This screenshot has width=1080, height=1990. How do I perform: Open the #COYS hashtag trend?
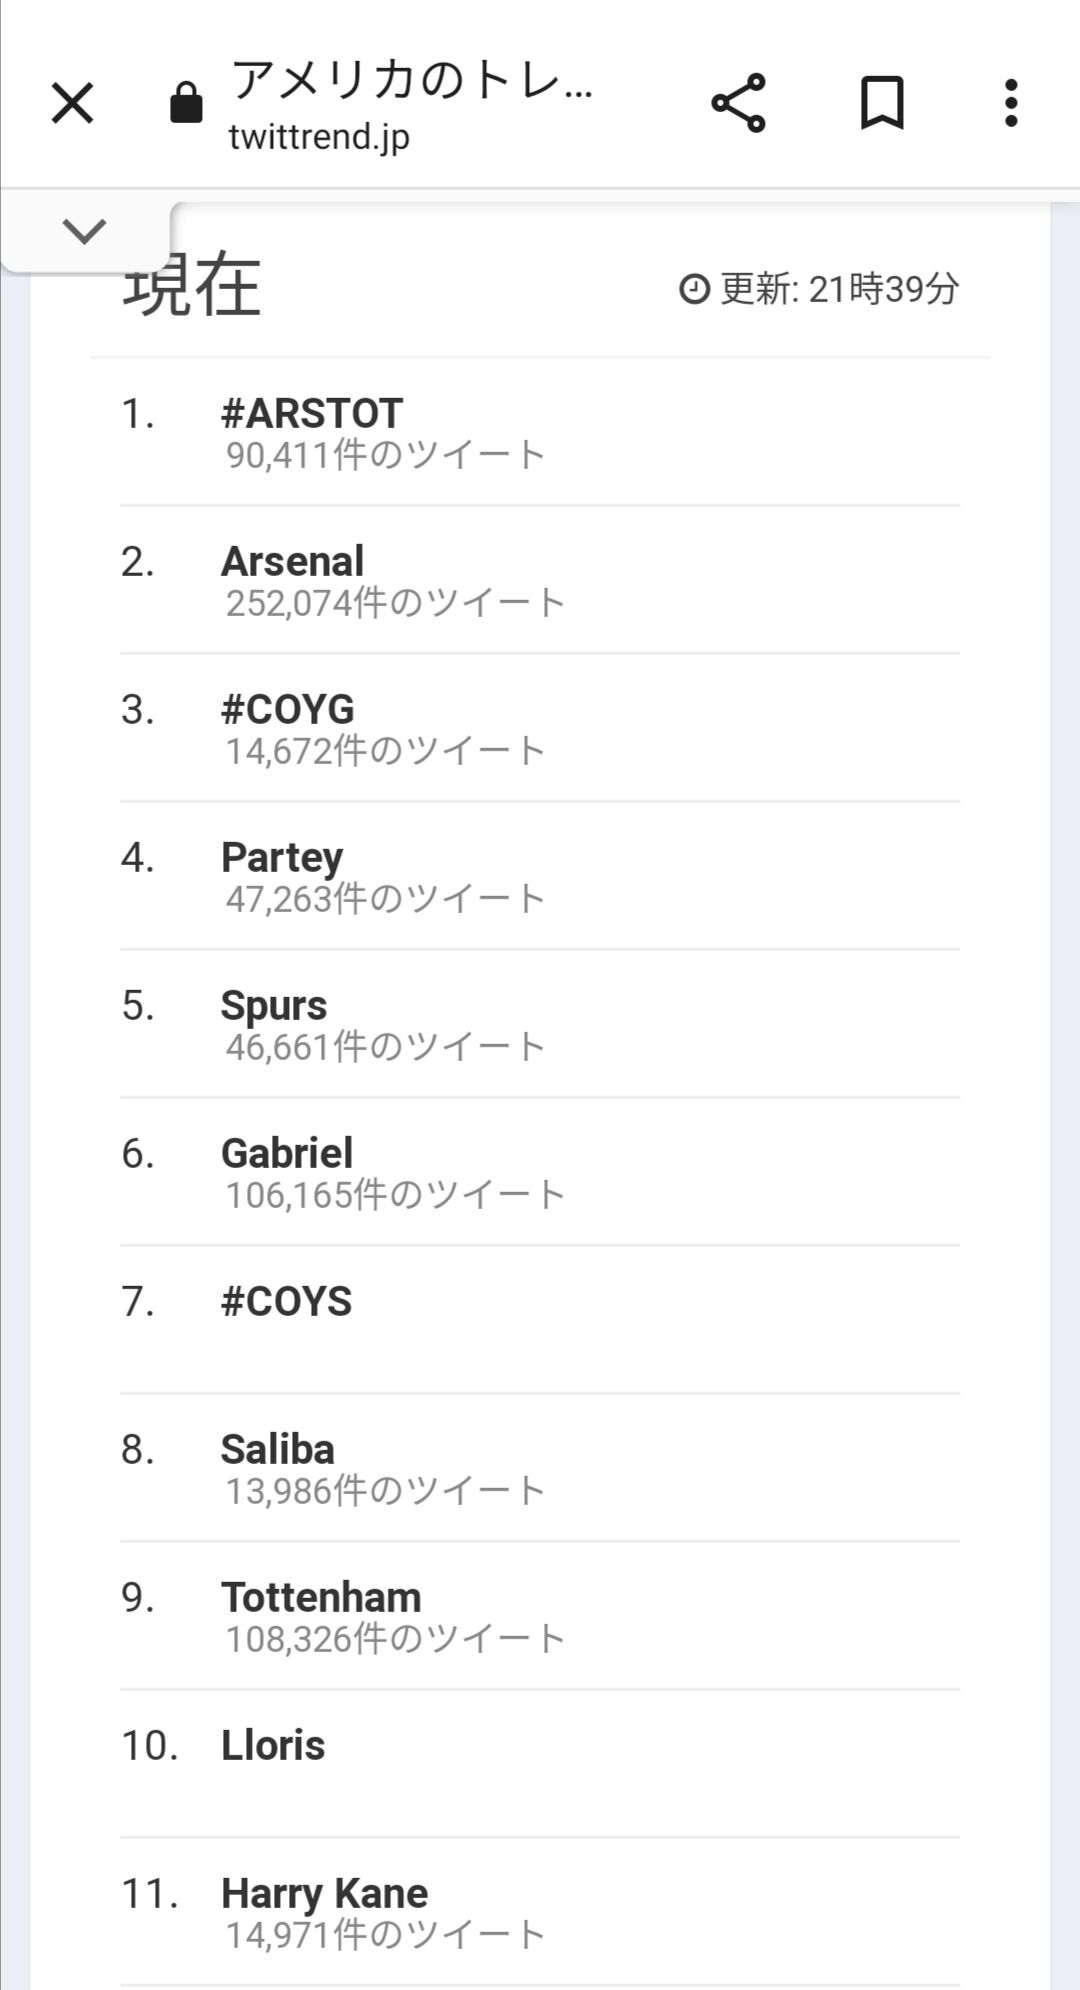287,1301
